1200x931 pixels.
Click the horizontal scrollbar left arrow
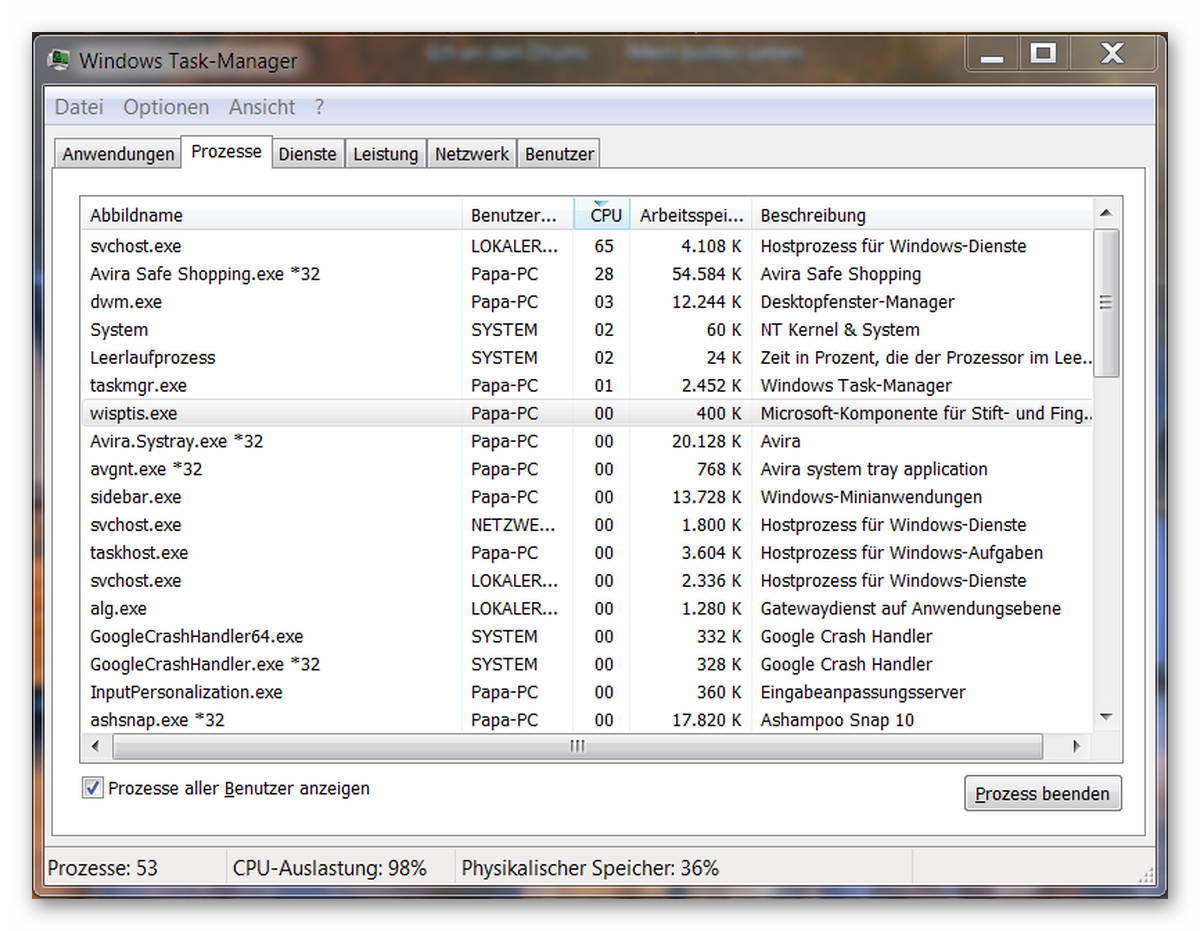pyautogui.click(x=95, y=746)
